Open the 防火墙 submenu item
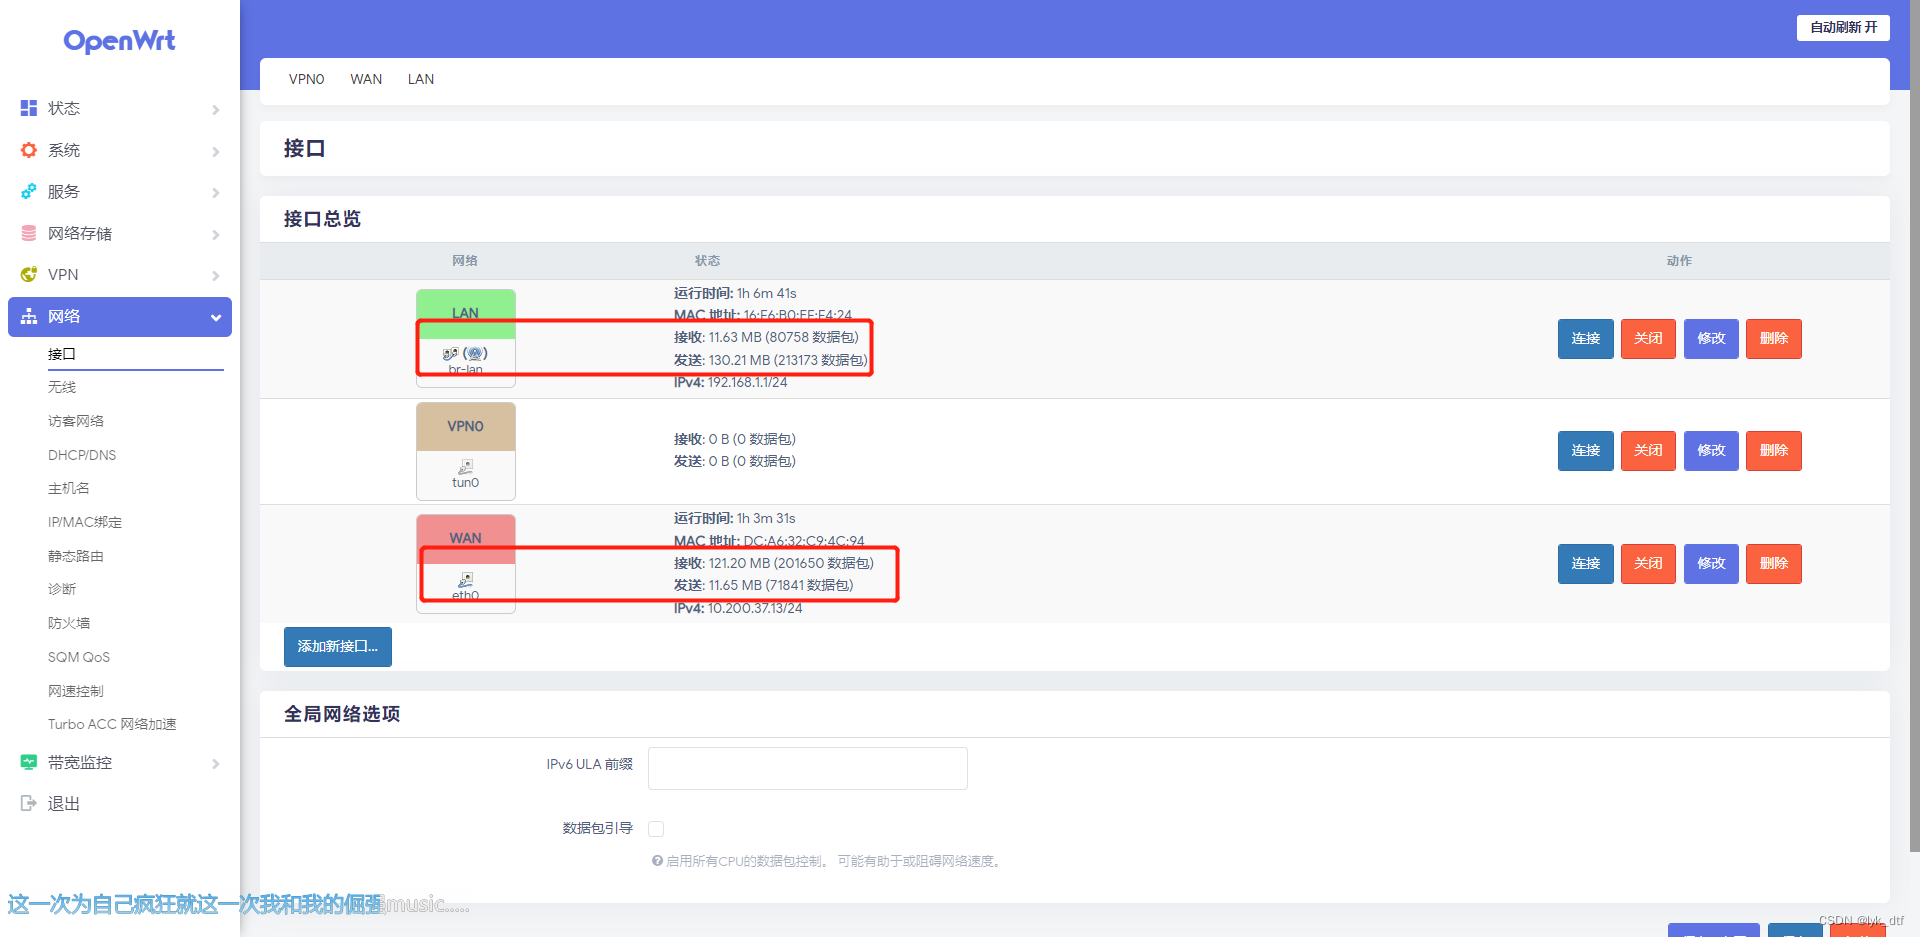 [x=69, y=623]
